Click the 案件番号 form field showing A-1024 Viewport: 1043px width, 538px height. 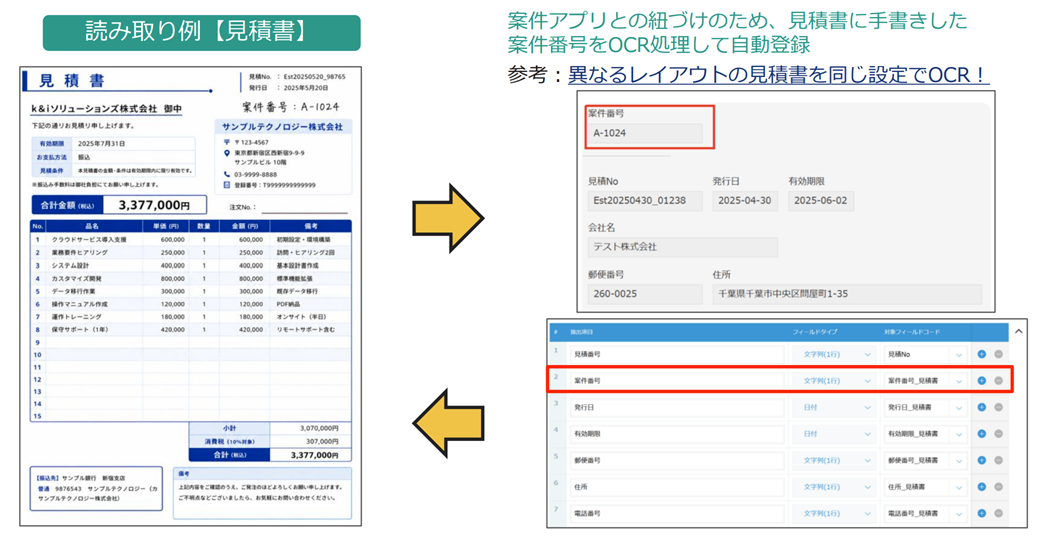645,133
